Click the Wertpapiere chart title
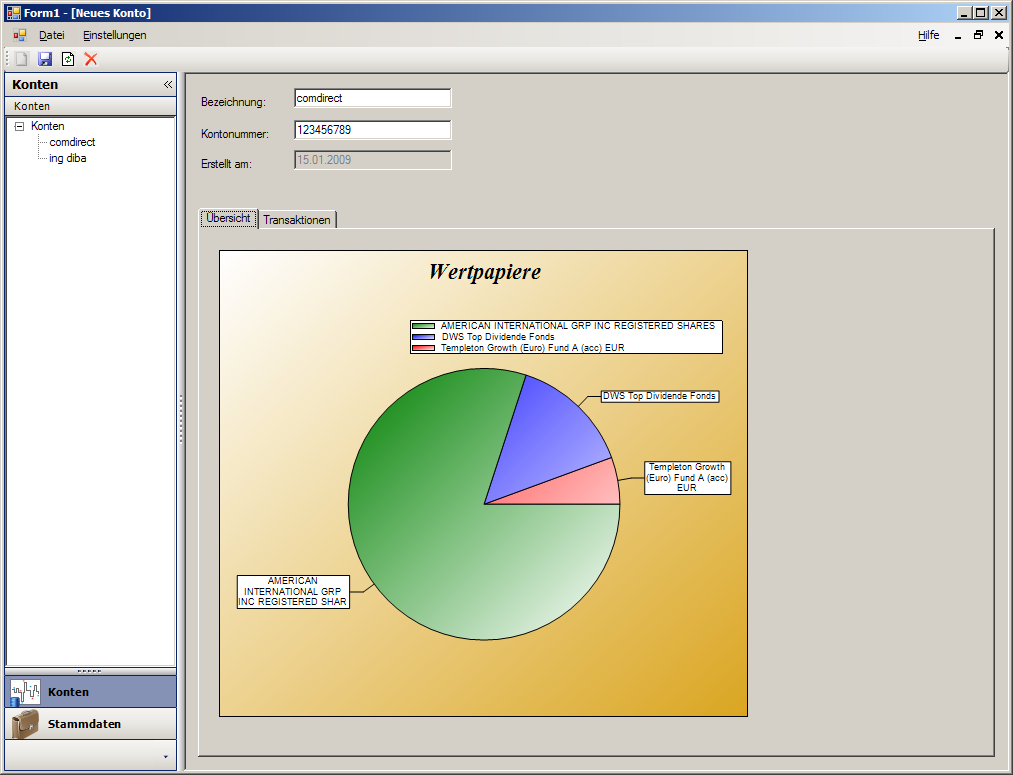This screenshot has height=775, width=1013. [485, 272]
